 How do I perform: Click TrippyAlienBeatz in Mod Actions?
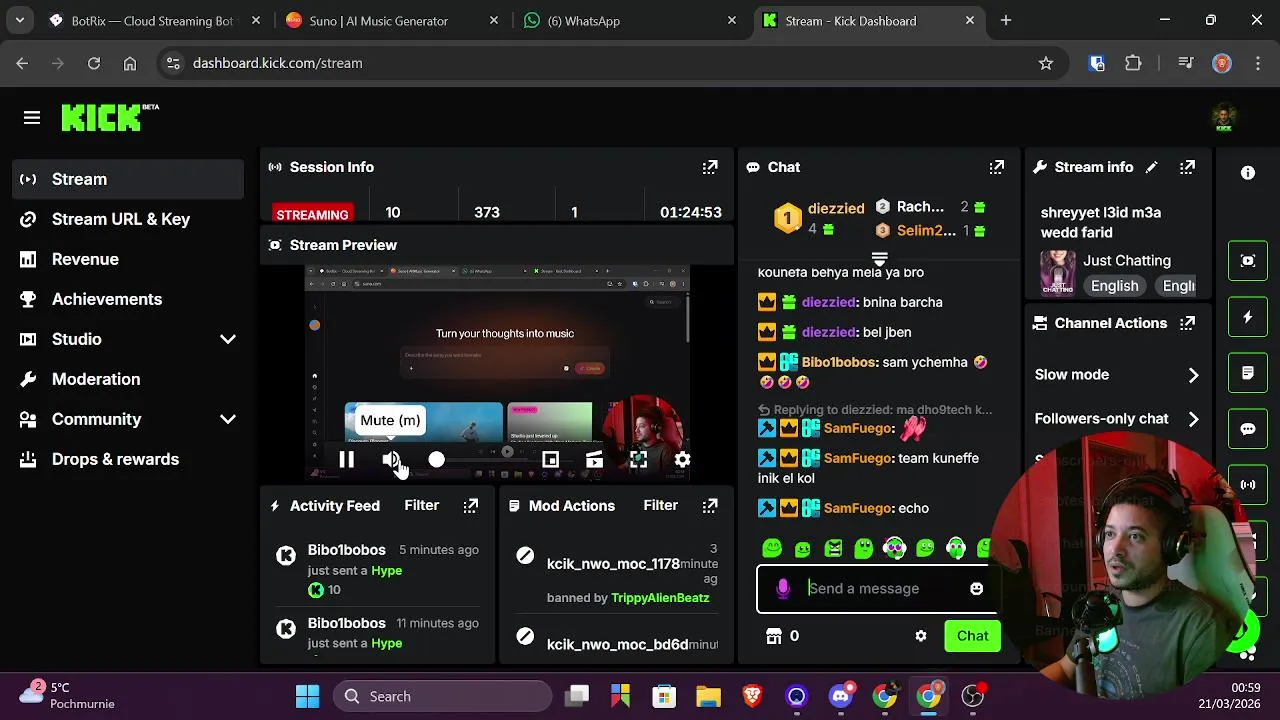pos(660,598)
